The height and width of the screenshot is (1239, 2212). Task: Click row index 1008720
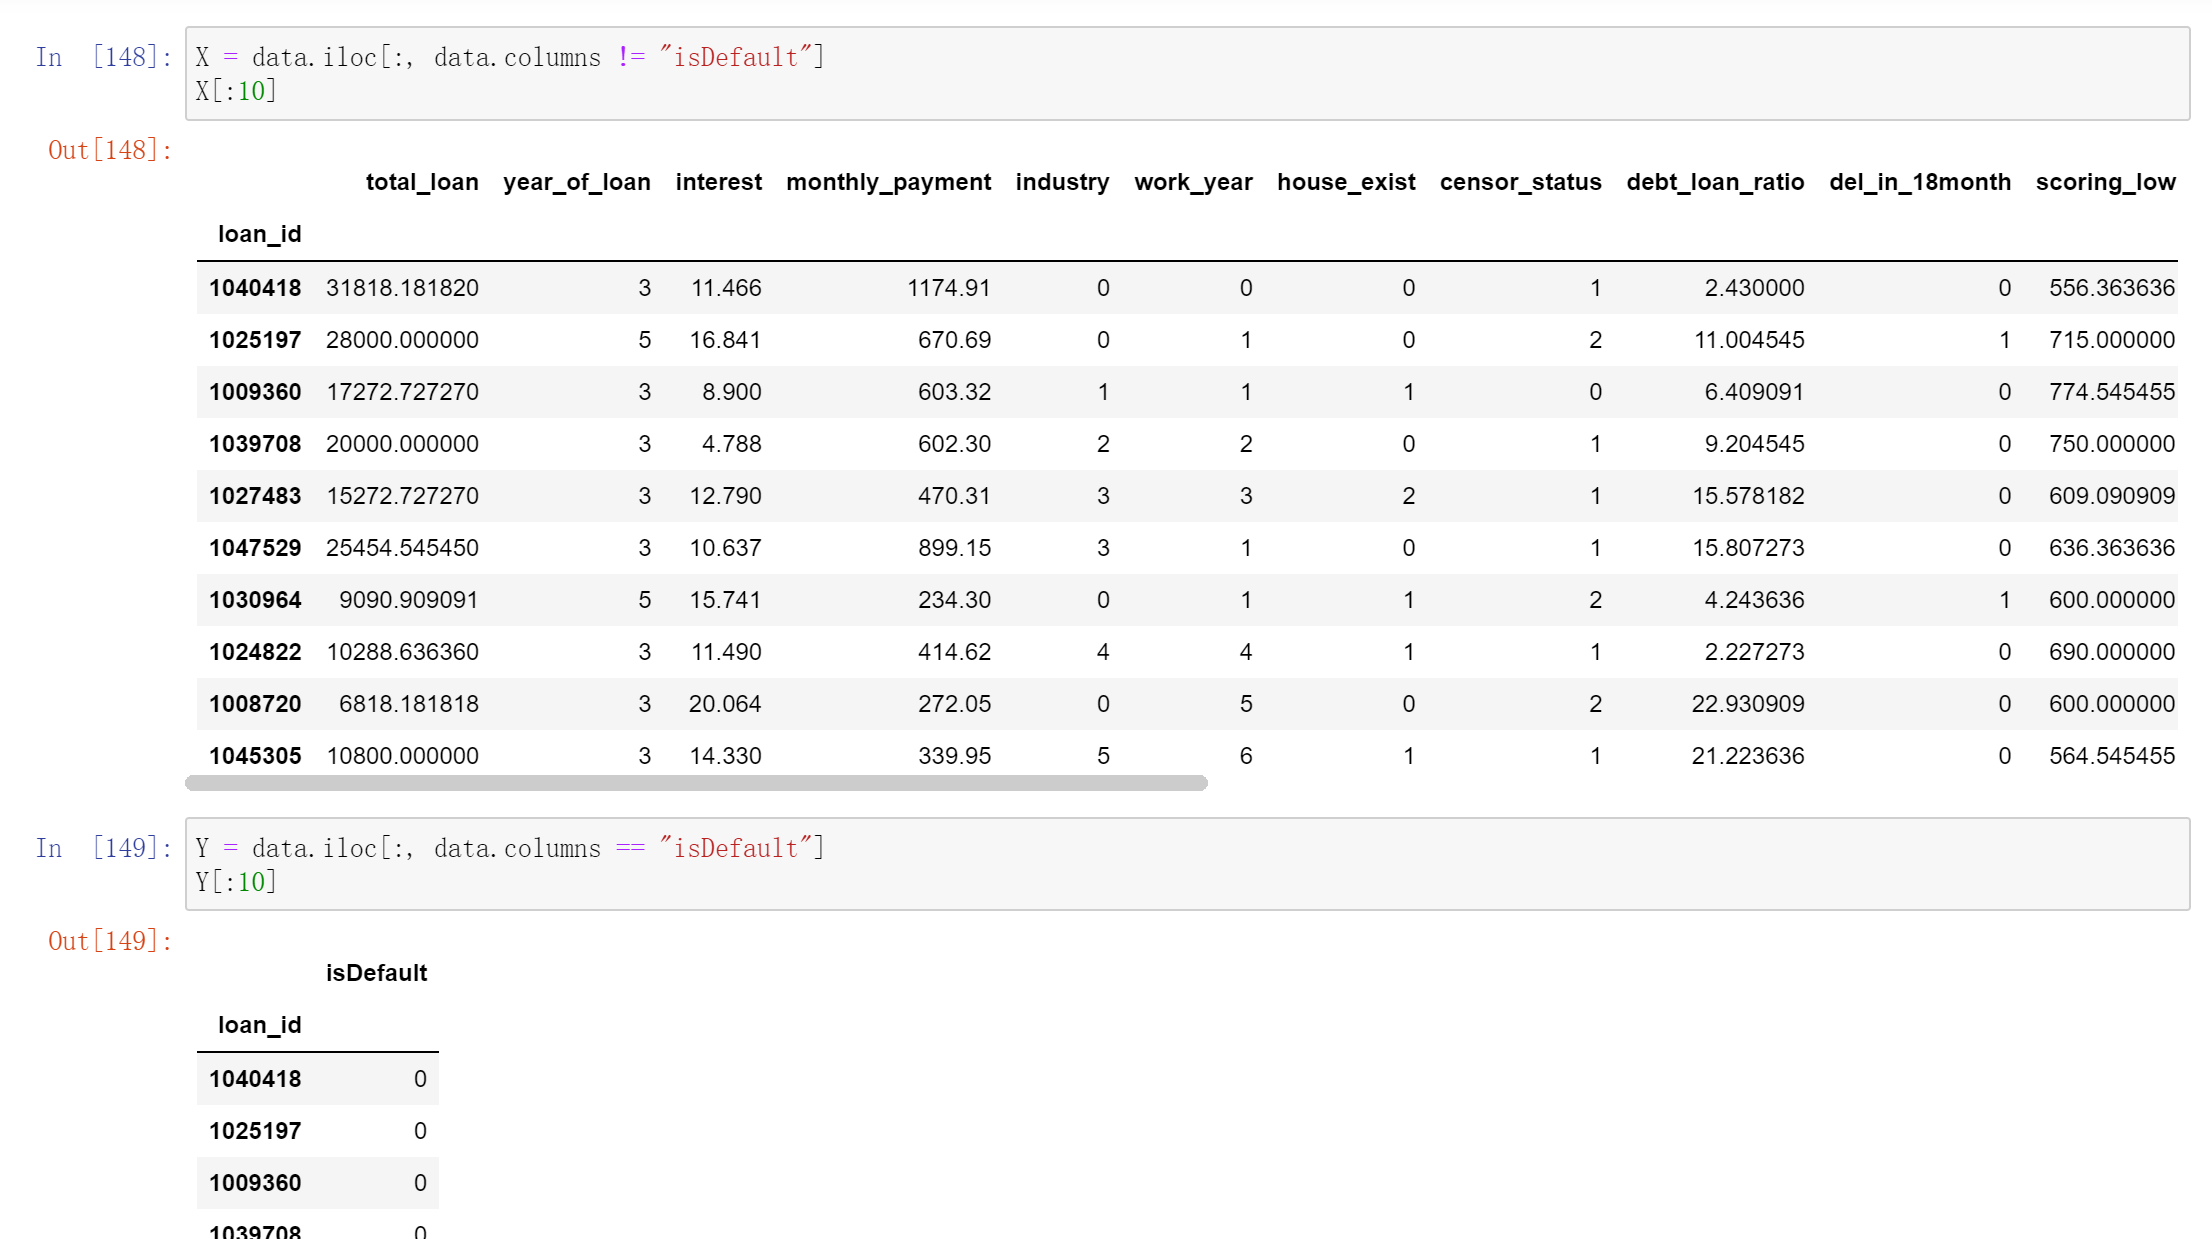pyautogui.click(x=255, y=704)
